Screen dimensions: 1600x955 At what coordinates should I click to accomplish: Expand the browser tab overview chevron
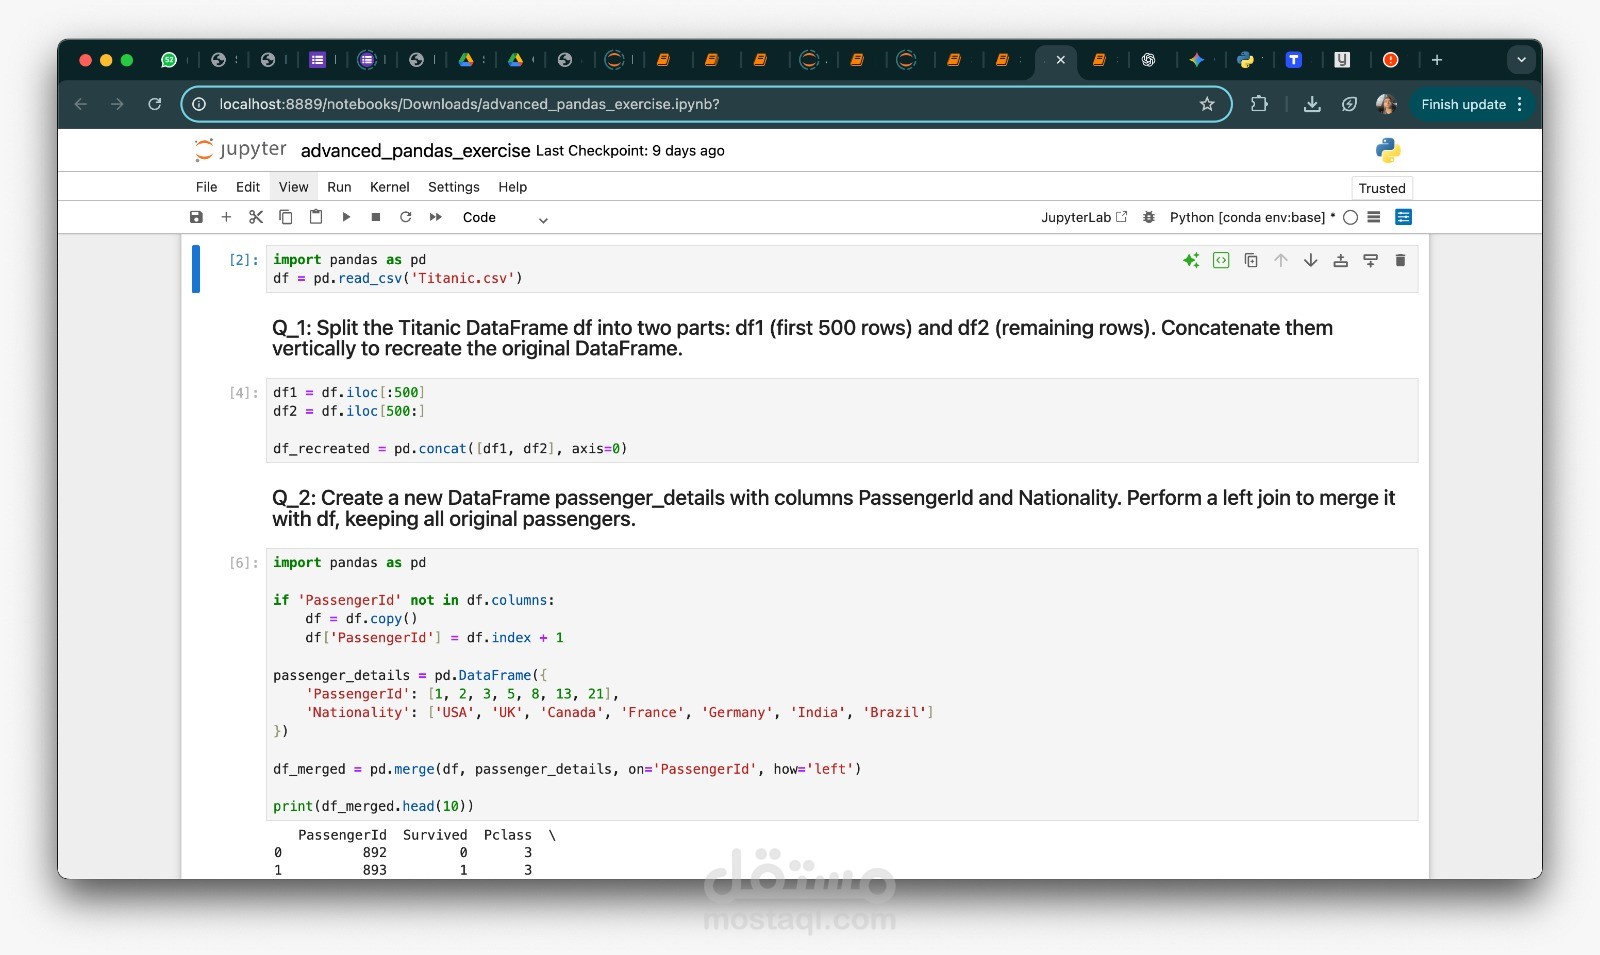(x=1521, y=60)
